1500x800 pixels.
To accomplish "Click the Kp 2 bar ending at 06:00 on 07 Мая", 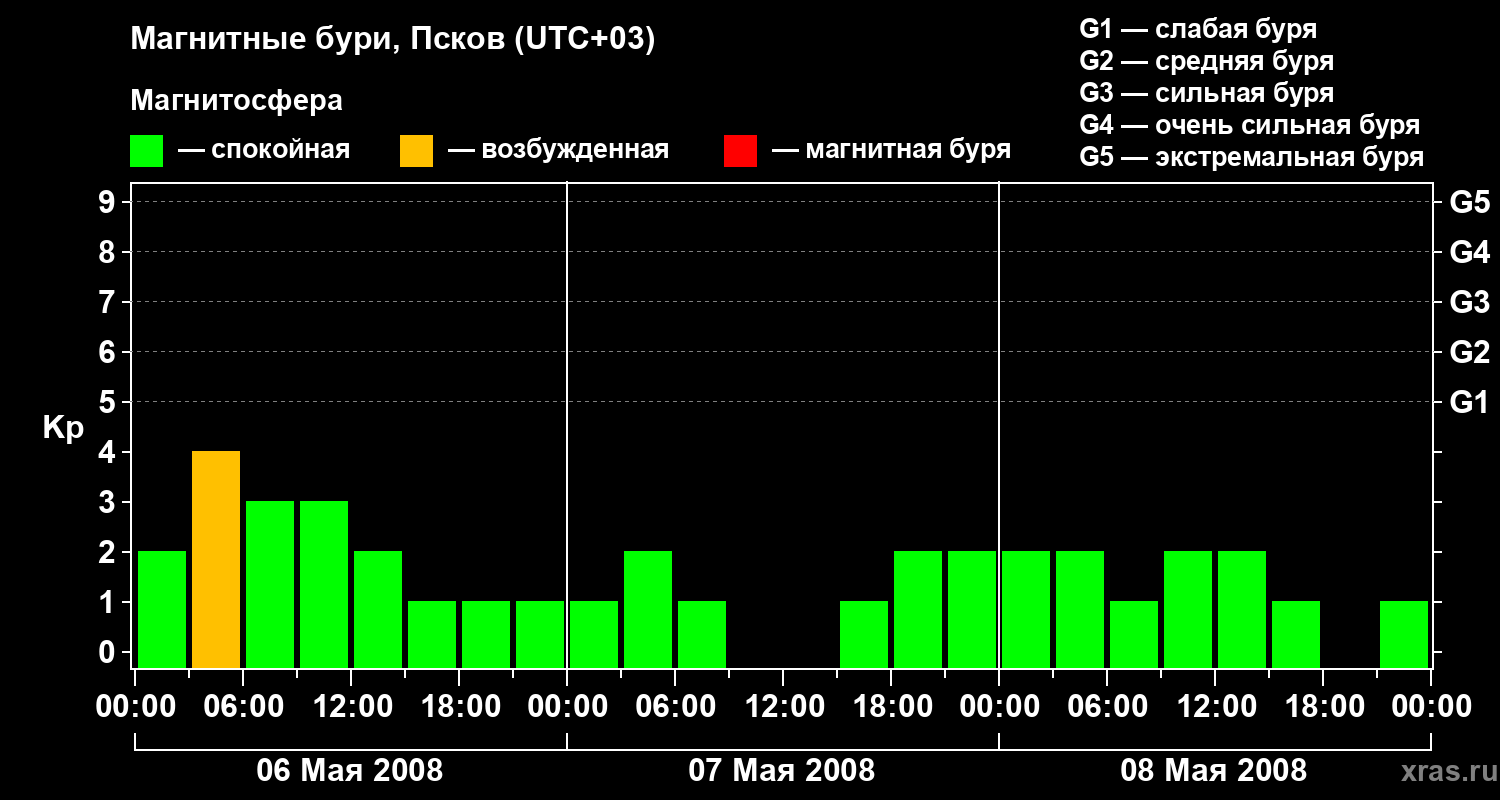I will coord(648,610).
